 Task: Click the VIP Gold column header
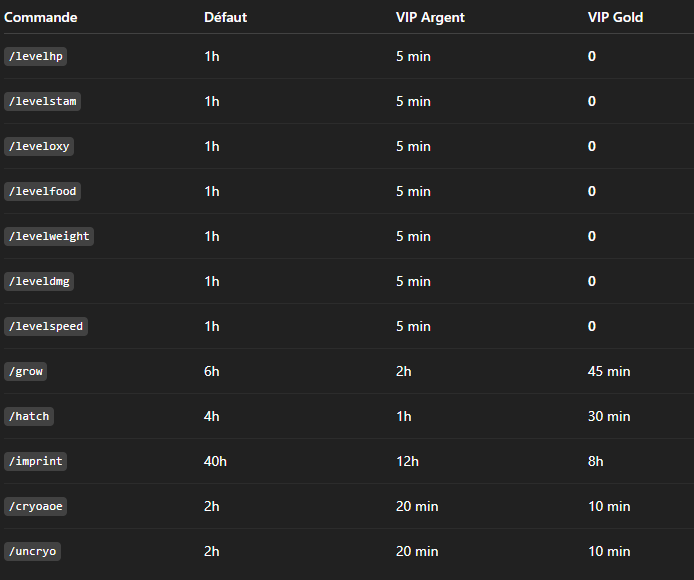(x=615, y=17)
